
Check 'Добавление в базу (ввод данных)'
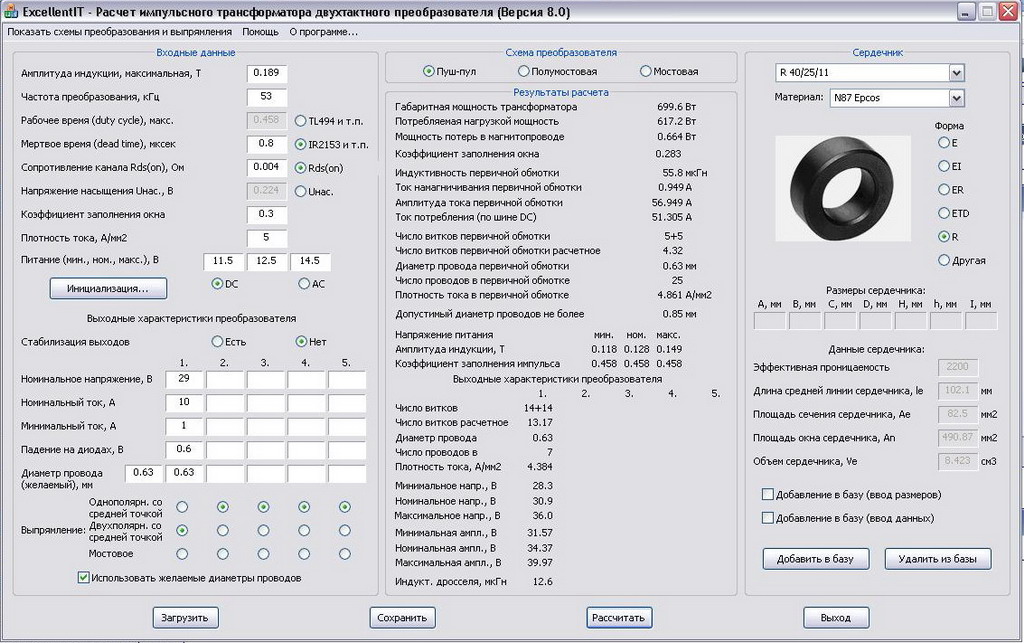768,518
